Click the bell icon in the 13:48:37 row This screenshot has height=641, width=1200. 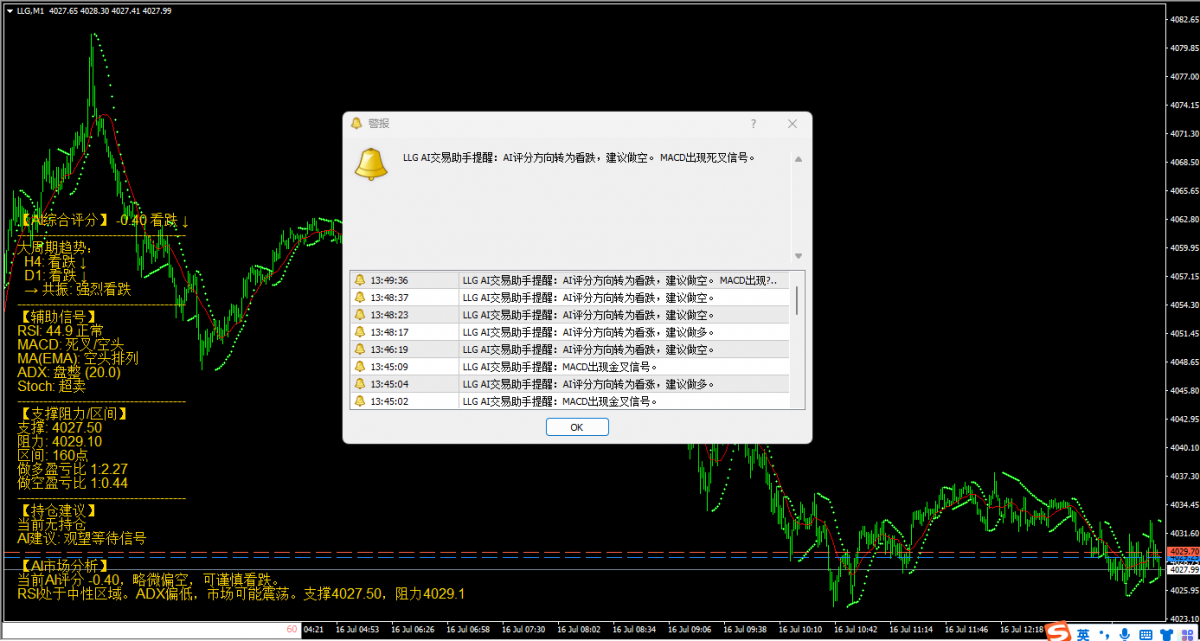(x=360, y=297)
